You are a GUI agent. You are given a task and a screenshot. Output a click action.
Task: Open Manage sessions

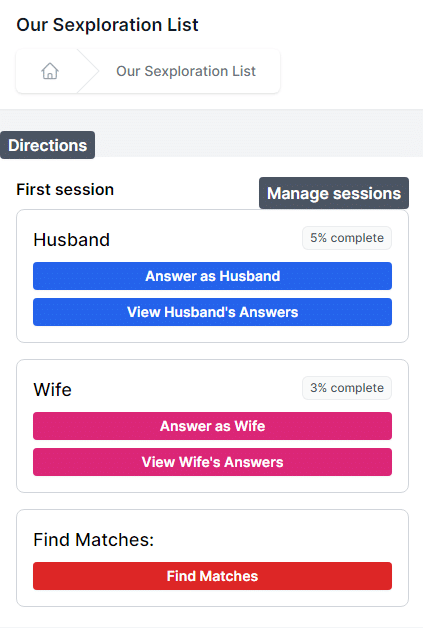coord(334,193)
